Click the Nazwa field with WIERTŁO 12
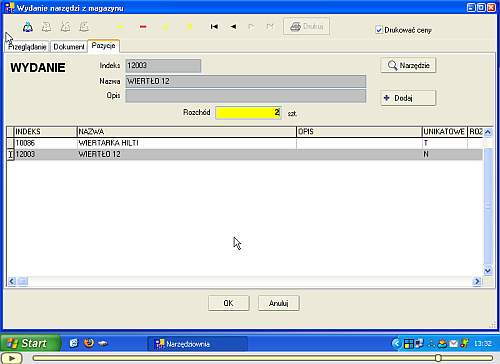This screenshot has height=364, width=500. (246, 81)
